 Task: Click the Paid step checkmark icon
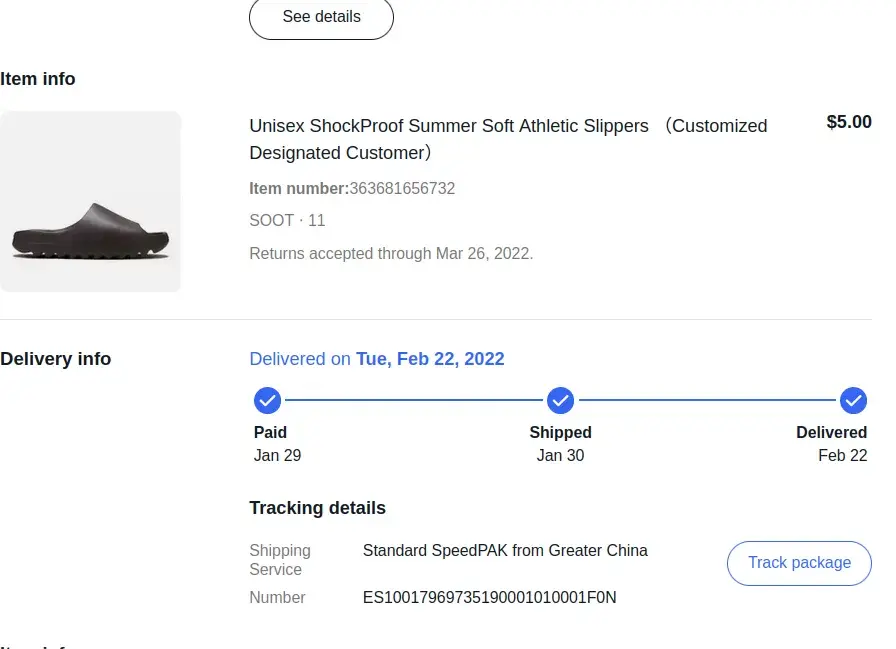pos(267,401)
